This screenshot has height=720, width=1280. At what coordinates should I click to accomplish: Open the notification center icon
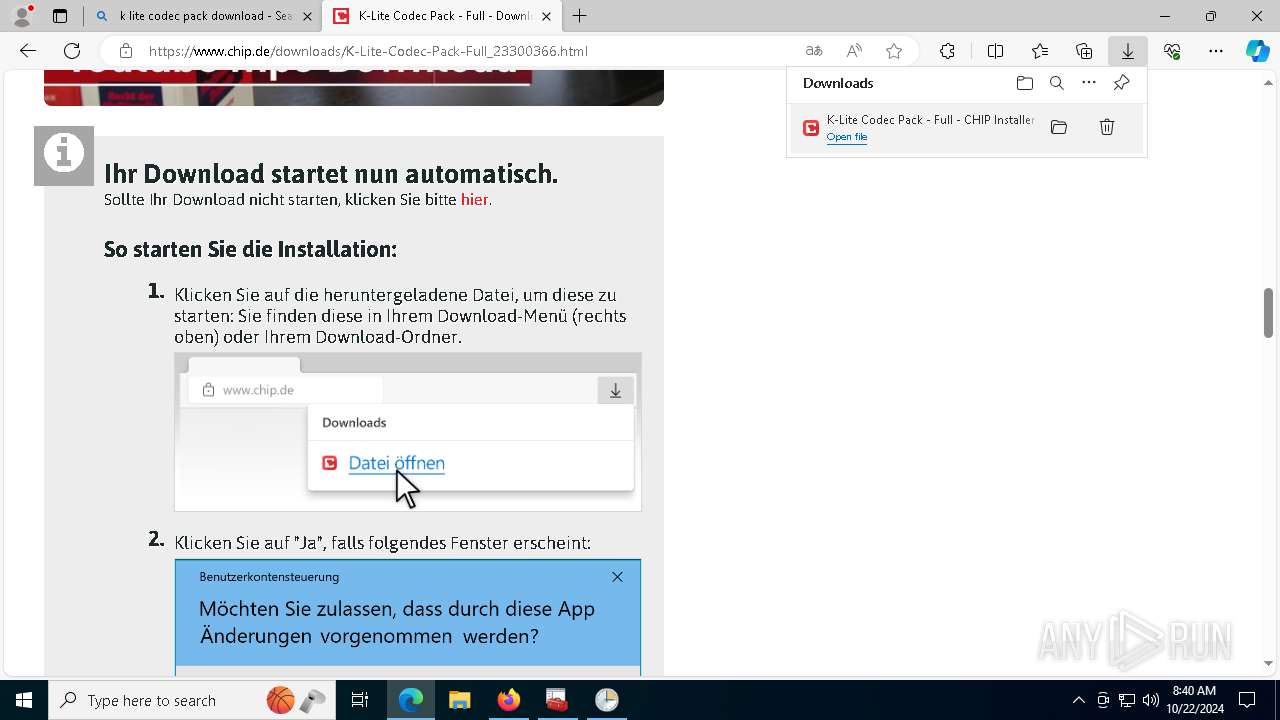coord(1247,700)
